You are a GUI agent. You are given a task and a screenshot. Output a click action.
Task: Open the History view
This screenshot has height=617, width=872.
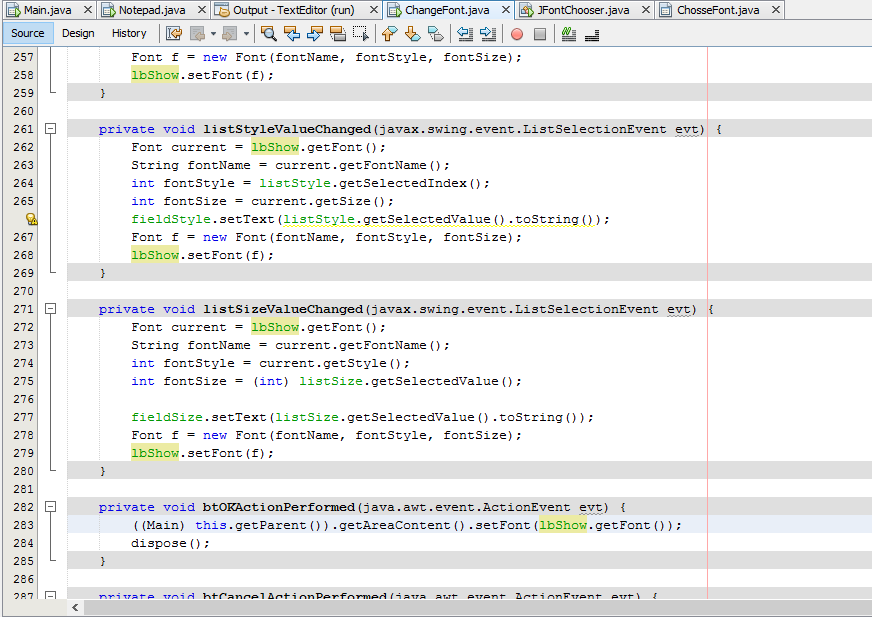(x=129, y=33)
